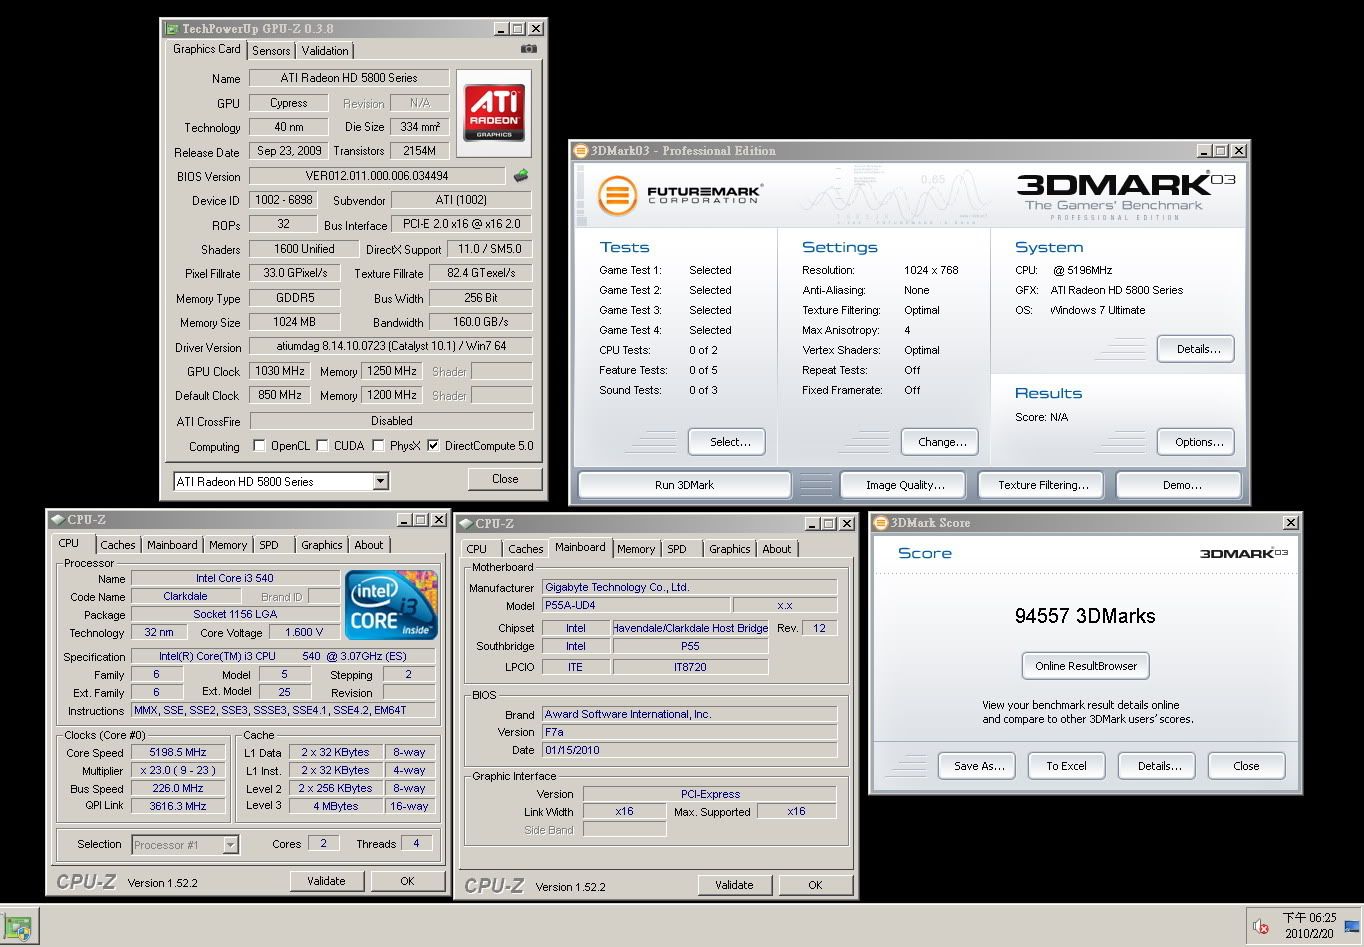1364x947 pixels.
Task: Open the About tab in left CPU-Z window
Action: tap(368, 545)
